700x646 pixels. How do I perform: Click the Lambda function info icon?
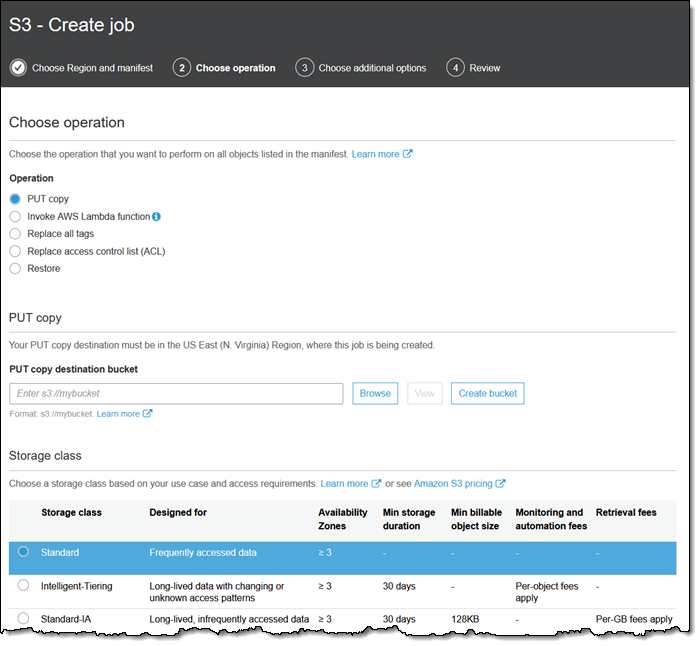156,217
